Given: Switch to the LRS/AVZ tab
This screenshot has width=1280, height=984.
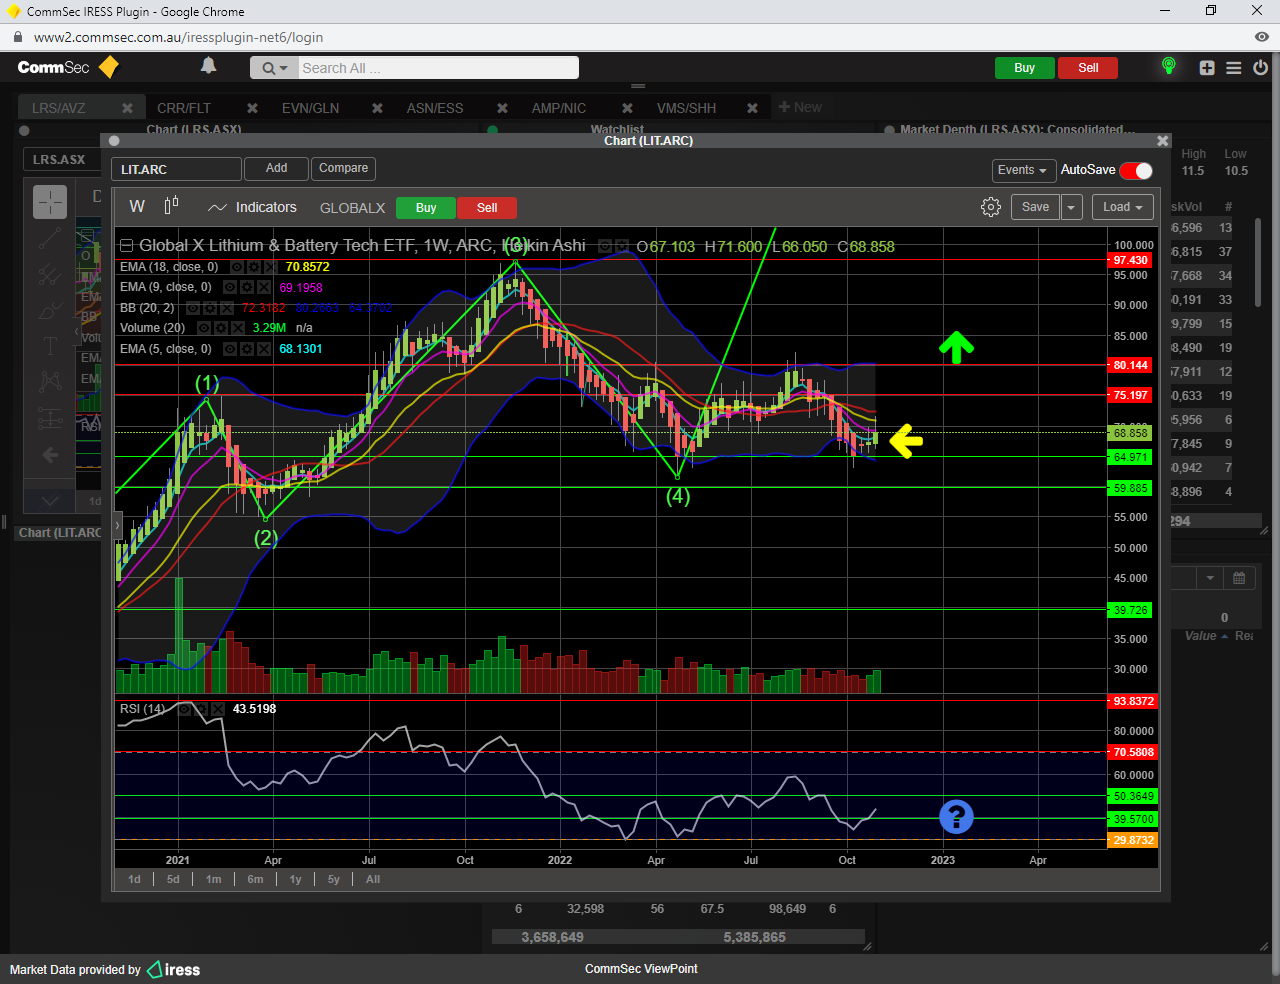Looking at the screenshot, I should click(59, 108).
